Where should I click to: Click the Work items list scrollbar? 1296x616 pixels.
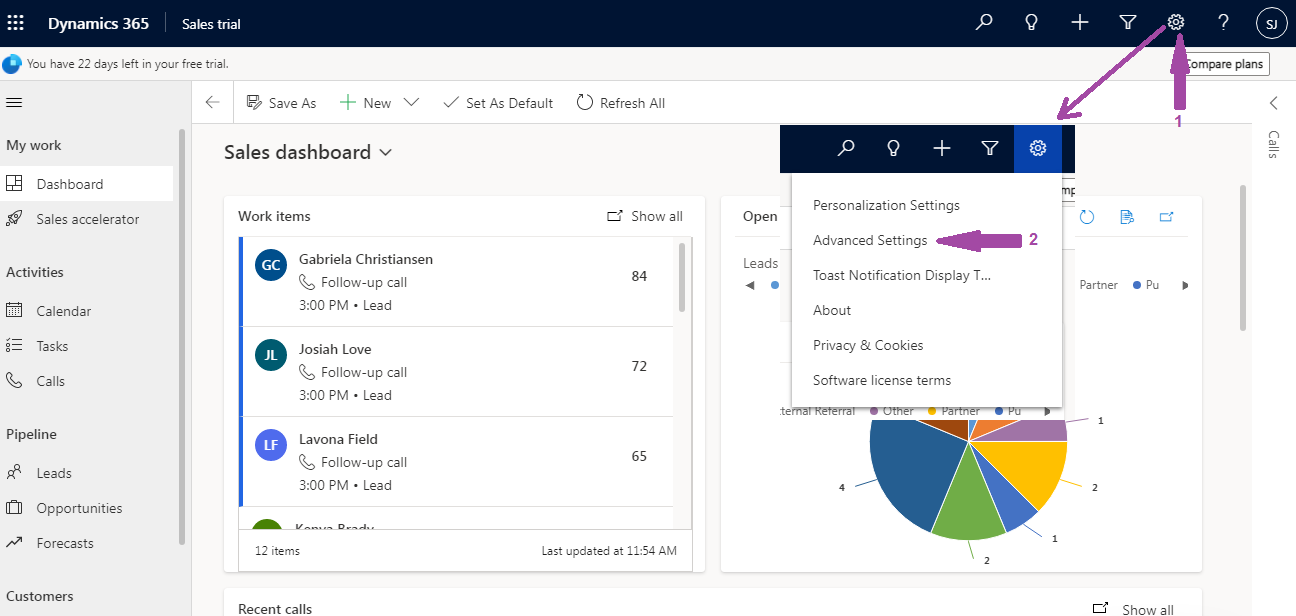click(682, 277)
